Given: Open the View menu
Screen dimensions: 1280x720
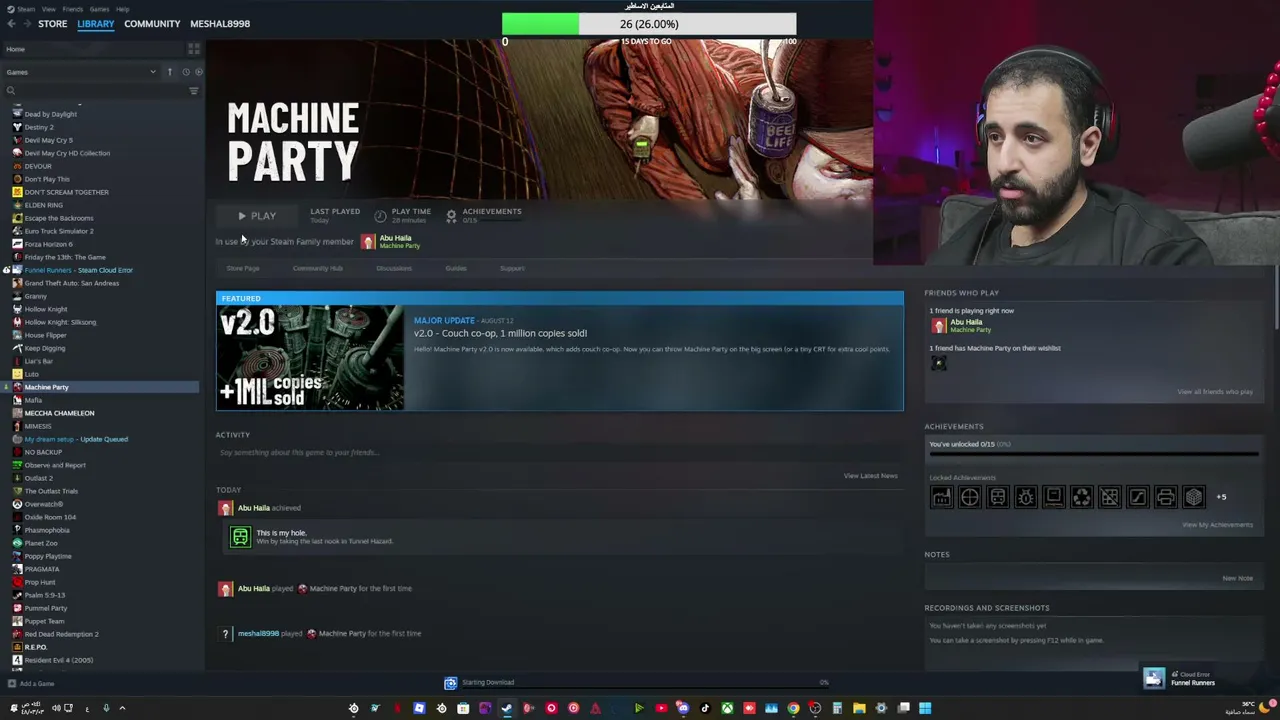Looking at the screenshot, I should tap(48, 9).
